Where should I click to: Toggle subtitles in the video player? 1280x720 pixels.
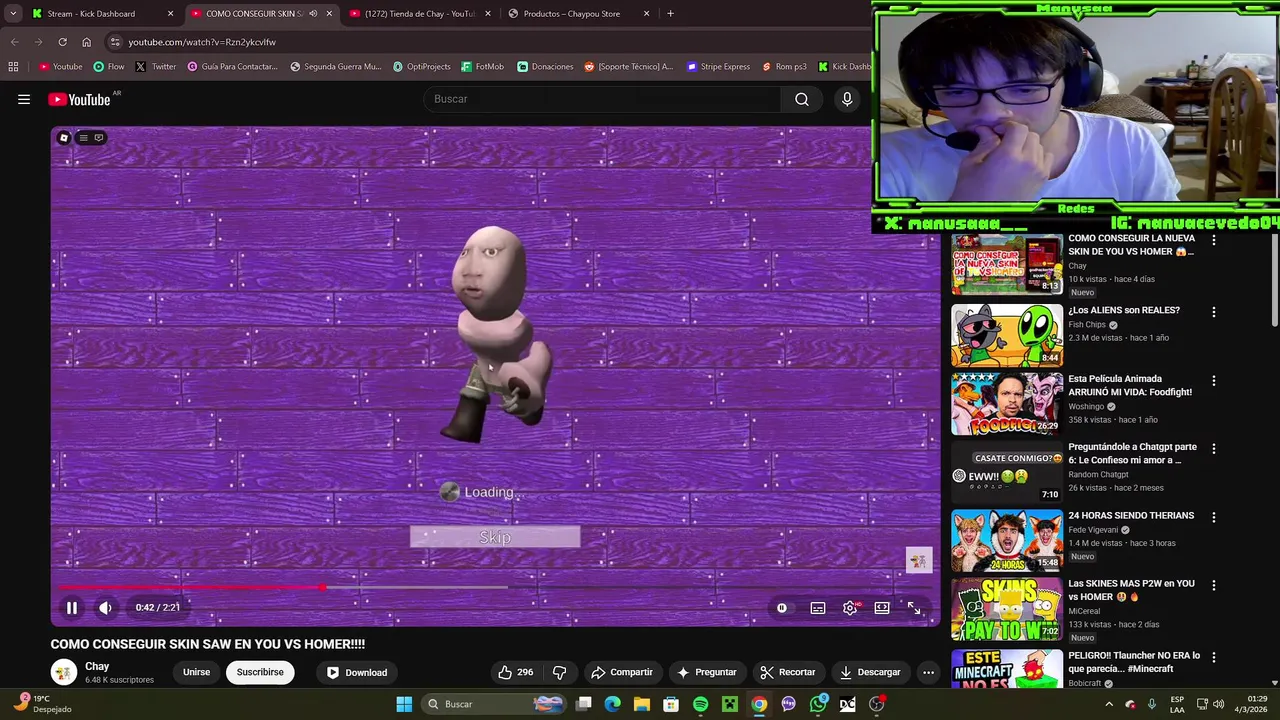pyautogui.click(x=818, y=607)
